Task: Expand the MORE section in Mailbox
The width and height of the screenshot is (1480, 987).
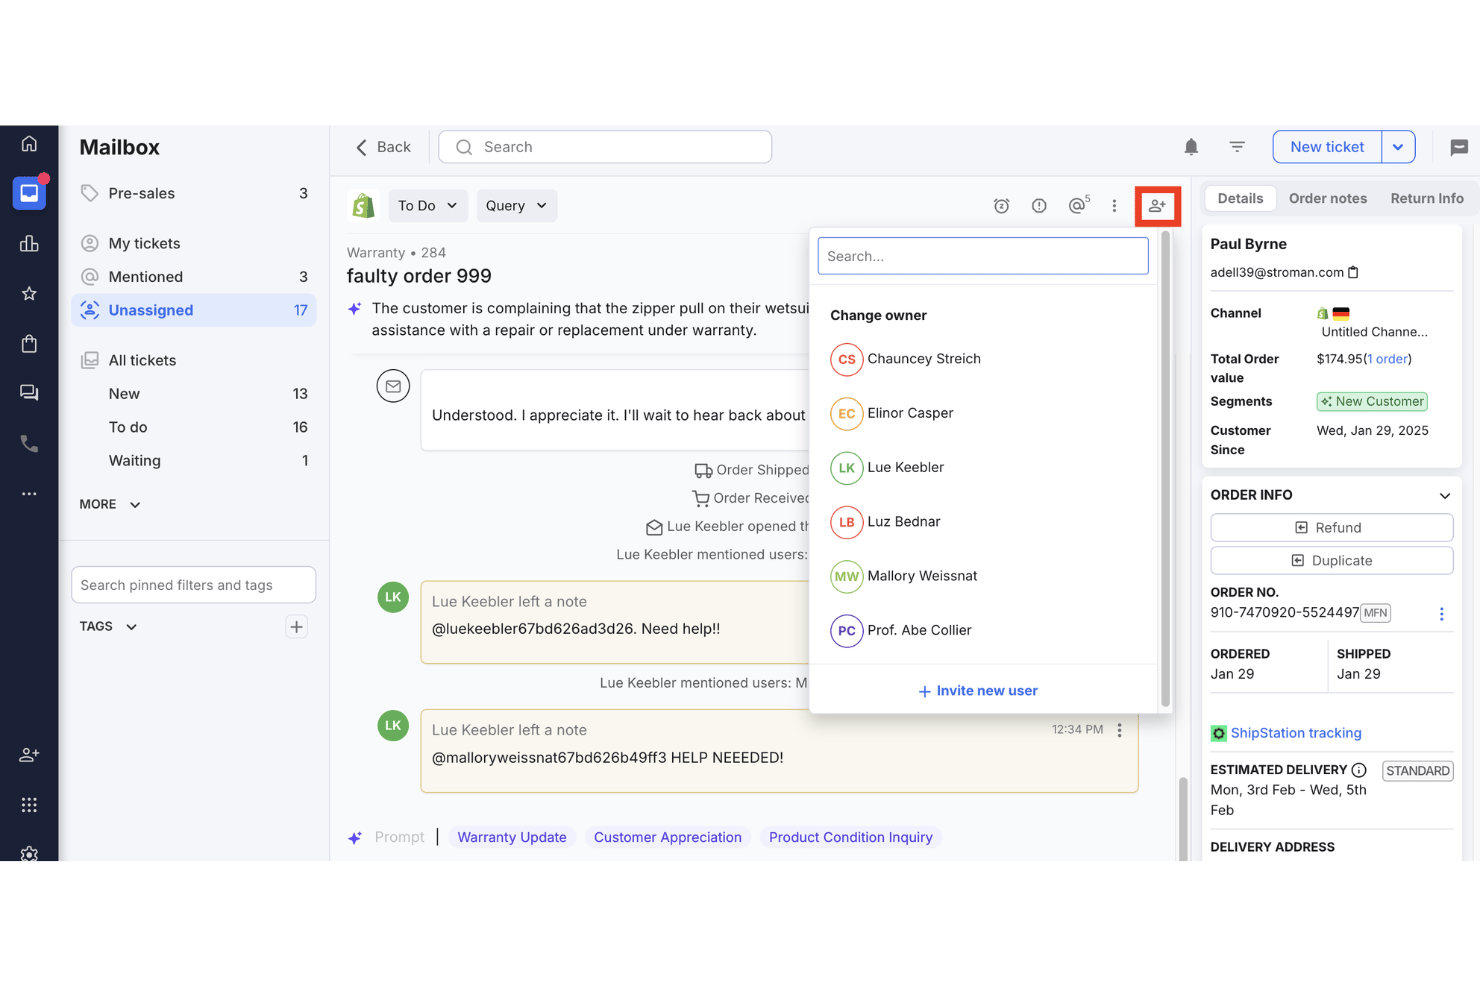Action: pyautogui.click(x=110, y=505)
